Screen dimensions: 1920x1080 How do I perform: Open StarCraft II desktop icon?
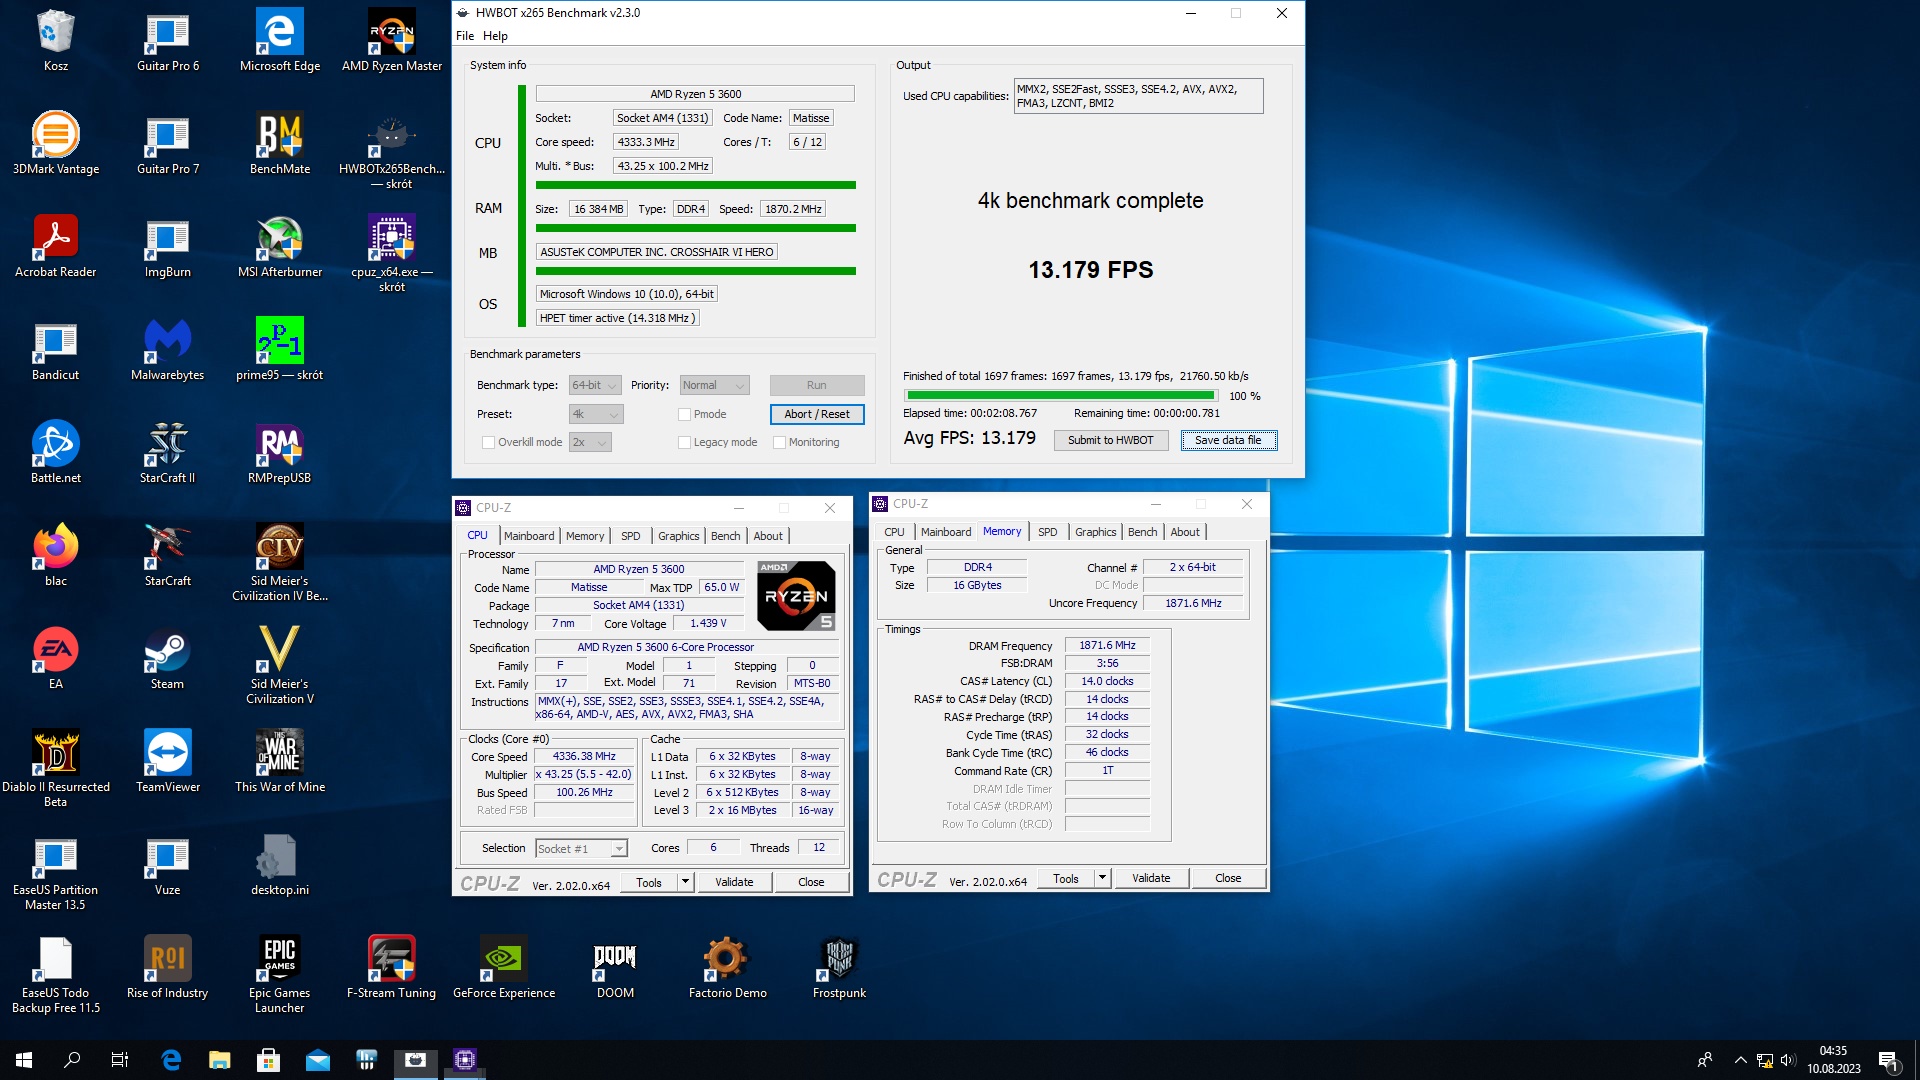(168, 453)
